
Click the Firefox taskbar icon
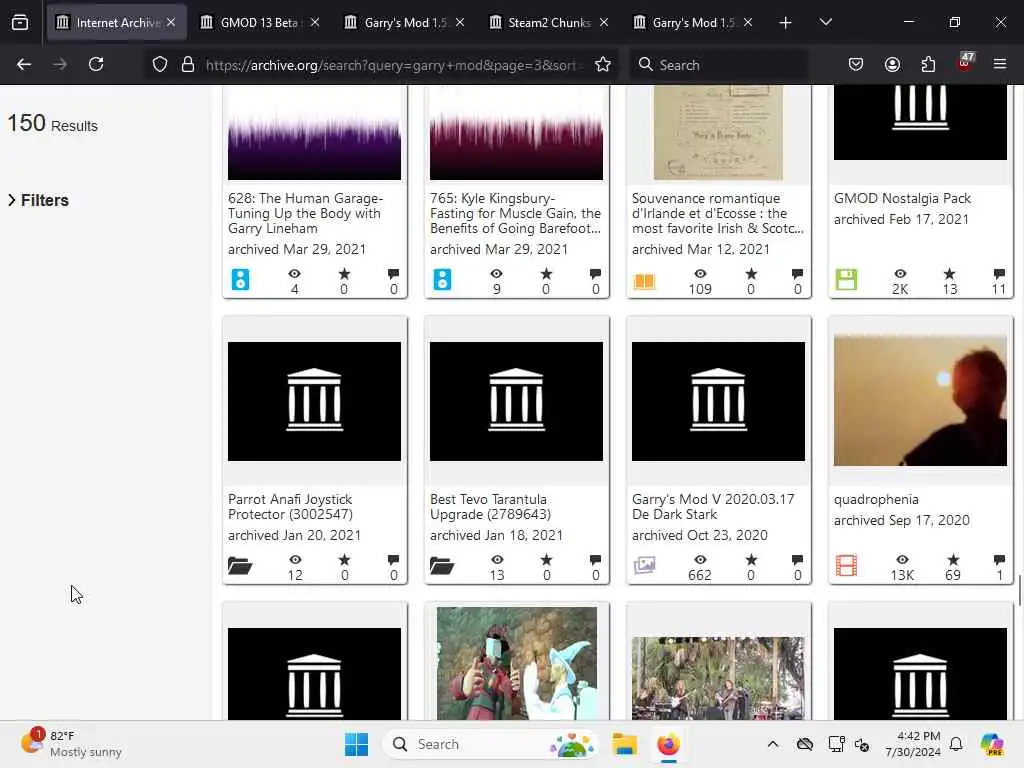(x=668, y=744)
